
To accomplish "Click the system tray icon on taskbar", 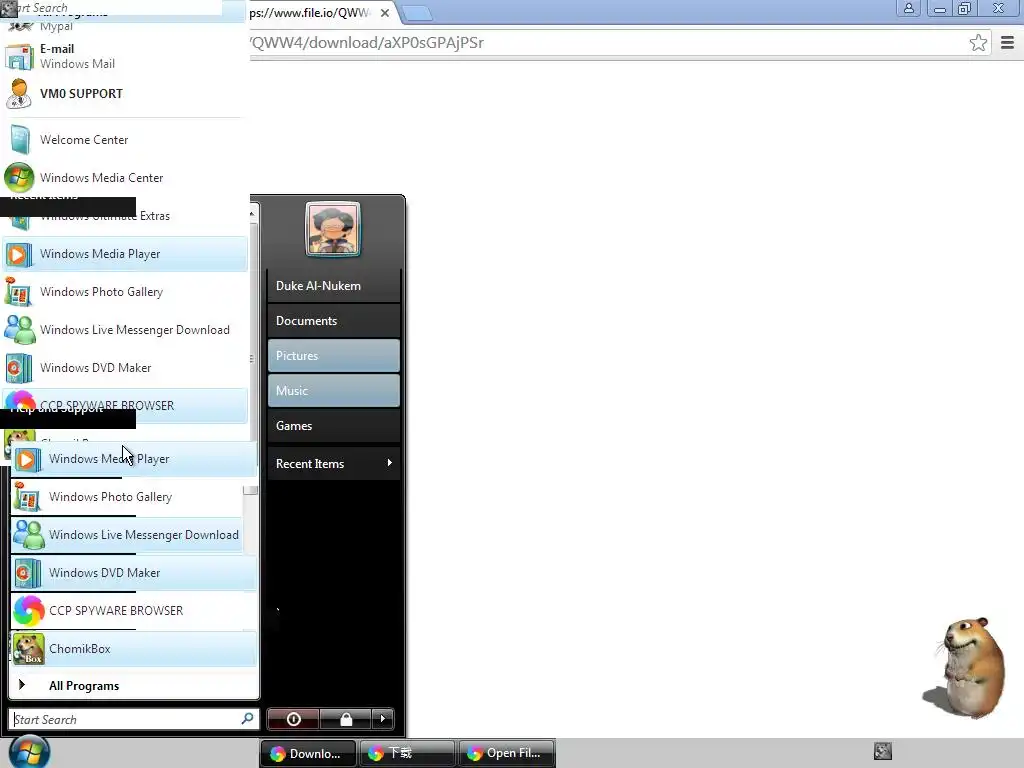I will pos(882,752).
